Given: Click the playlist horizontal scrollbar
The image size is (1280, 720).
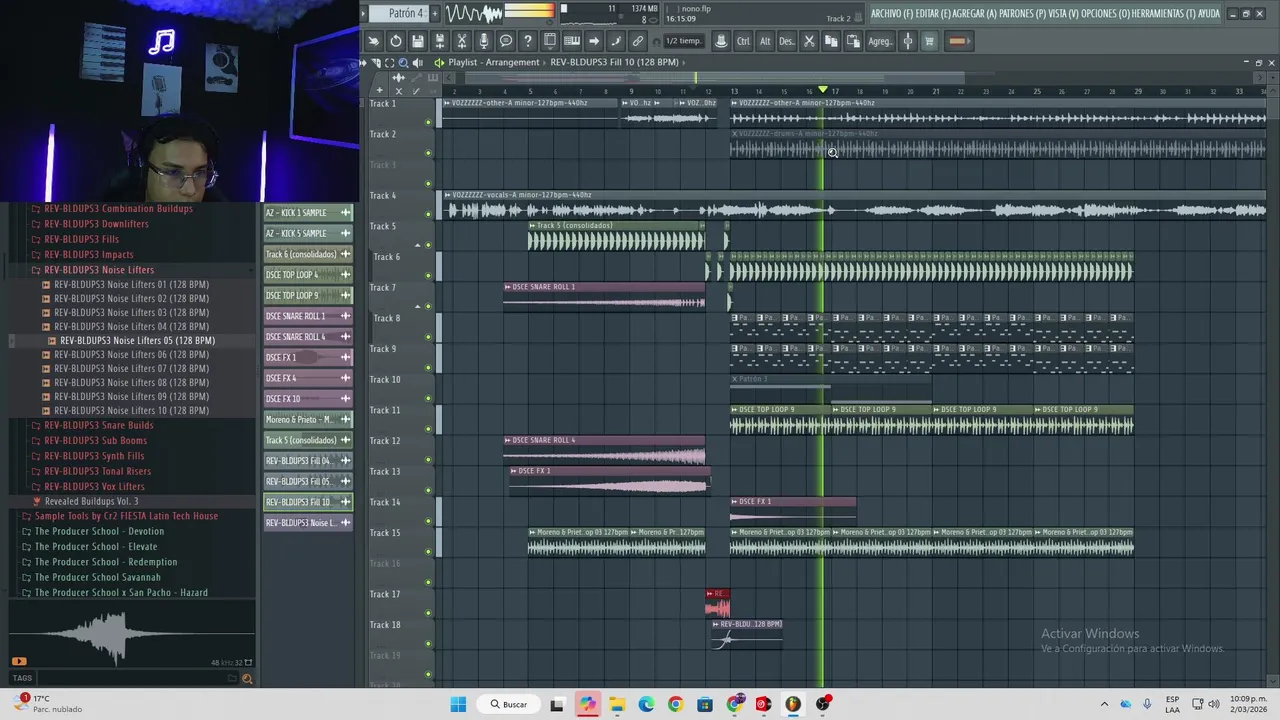Looking at the screenshot, I should click(715, 78).
